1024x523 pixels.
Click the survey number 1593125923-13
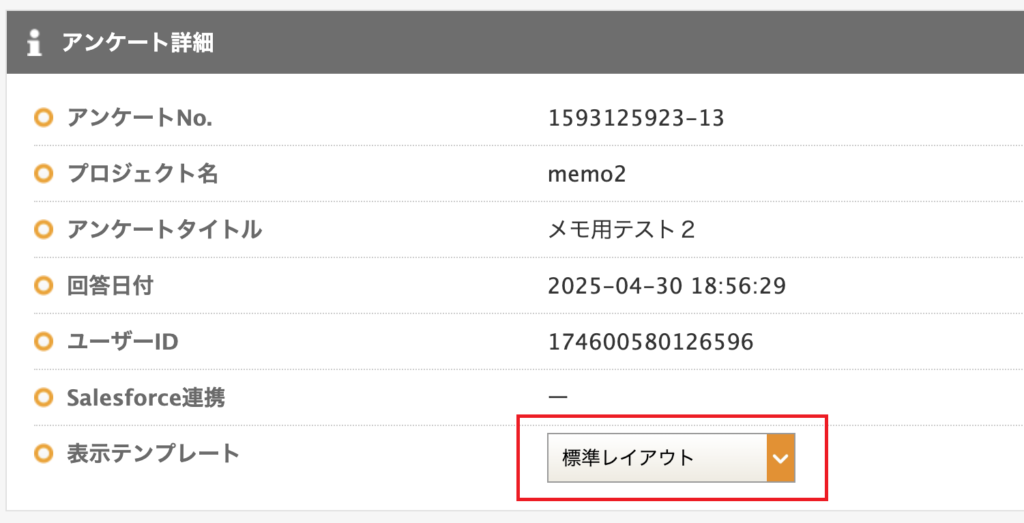click(636, 118)
